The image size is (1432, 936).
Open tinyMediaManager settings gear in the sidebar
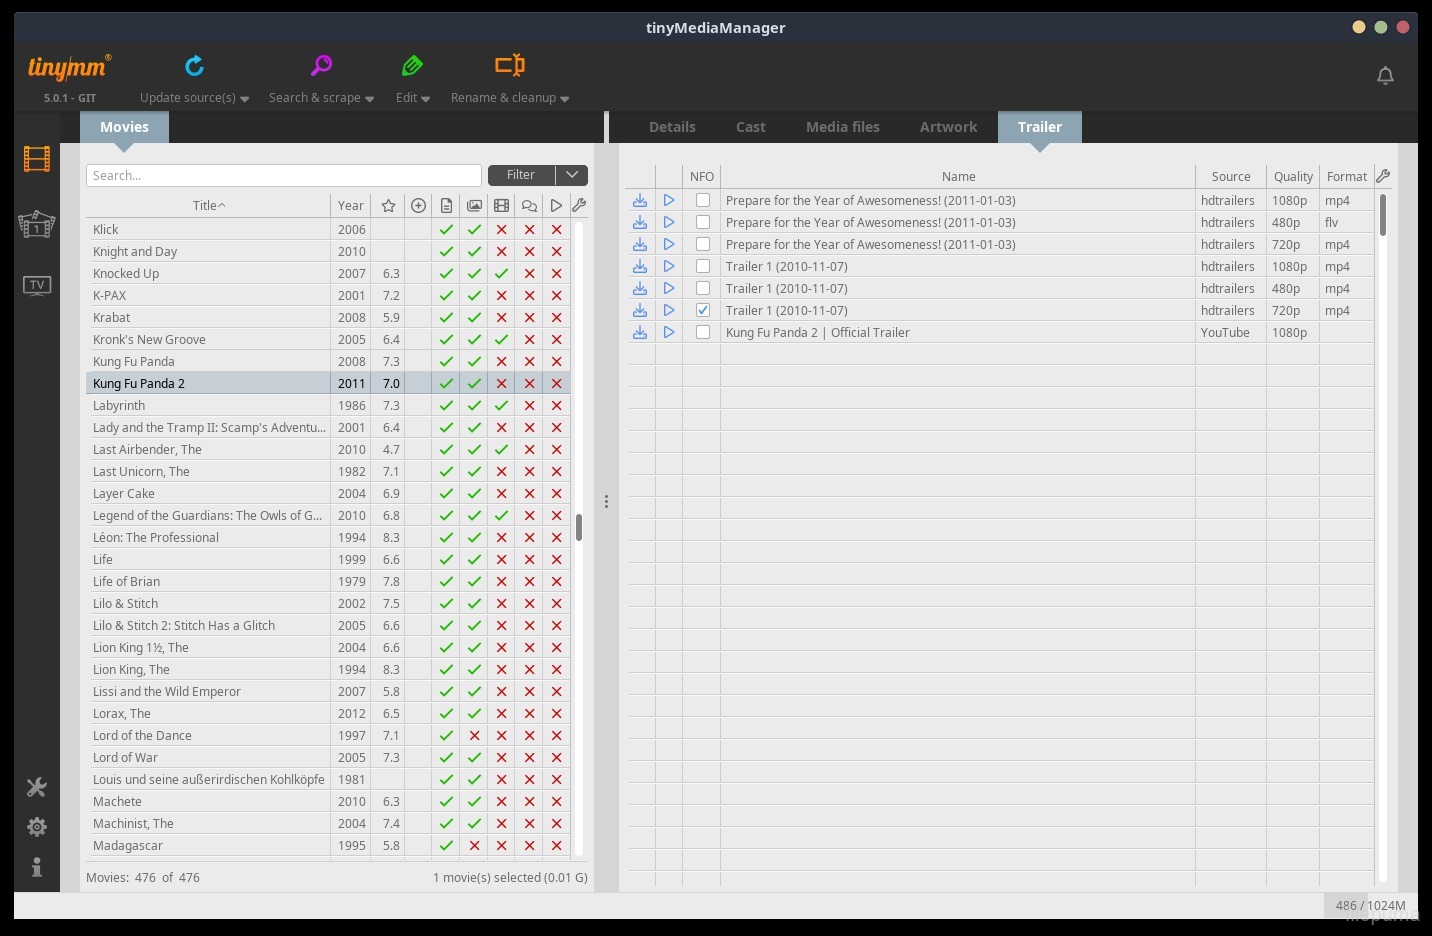pyautogui.click(x=36, y=826)
